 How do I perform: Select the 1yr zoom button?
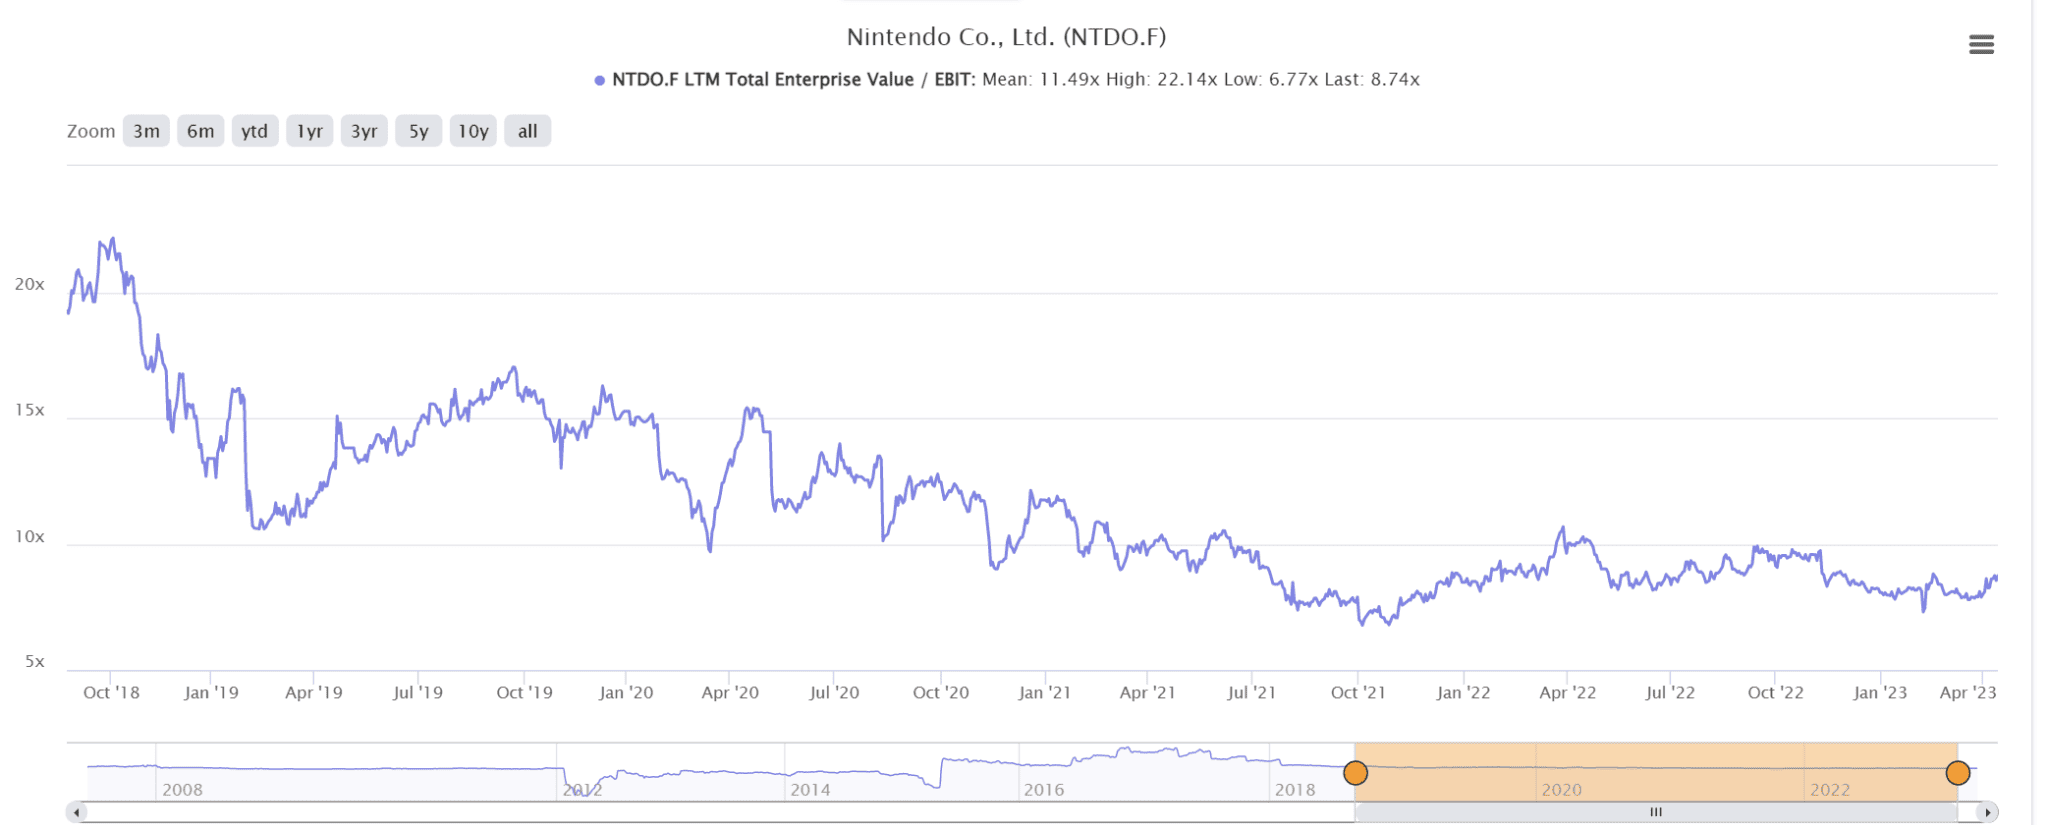tap(309, 131)
